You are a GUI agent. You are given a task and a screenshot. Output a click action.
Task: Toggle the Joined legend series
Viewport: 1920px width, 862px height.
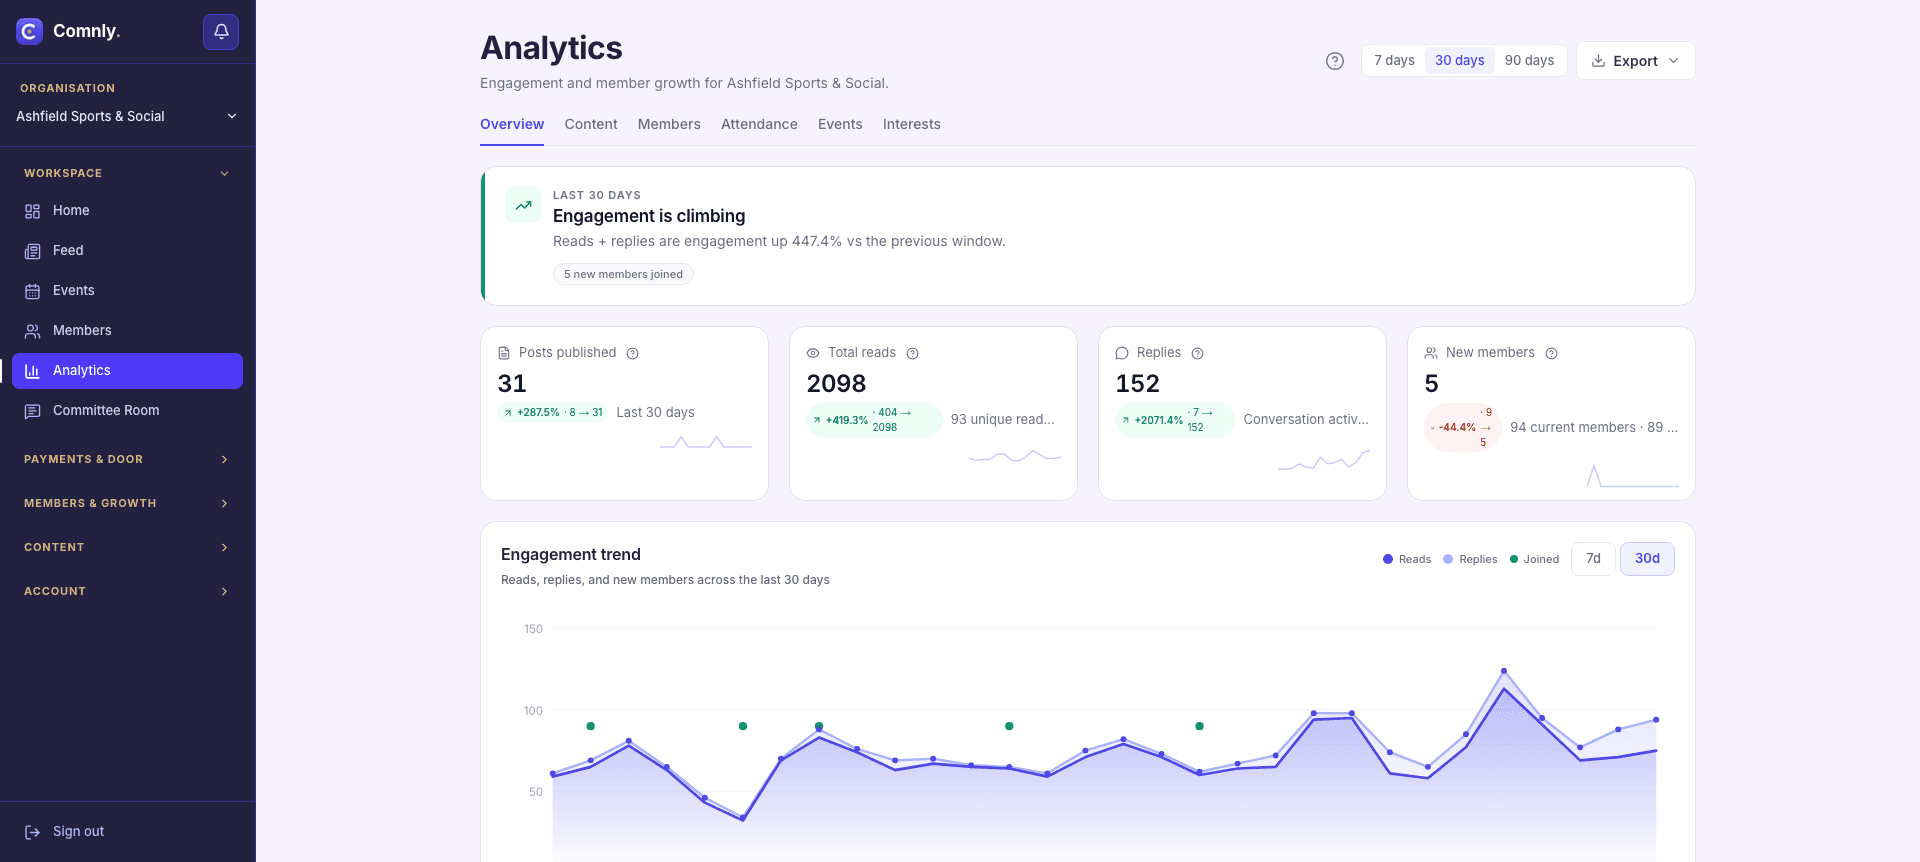click(1534, 559)
